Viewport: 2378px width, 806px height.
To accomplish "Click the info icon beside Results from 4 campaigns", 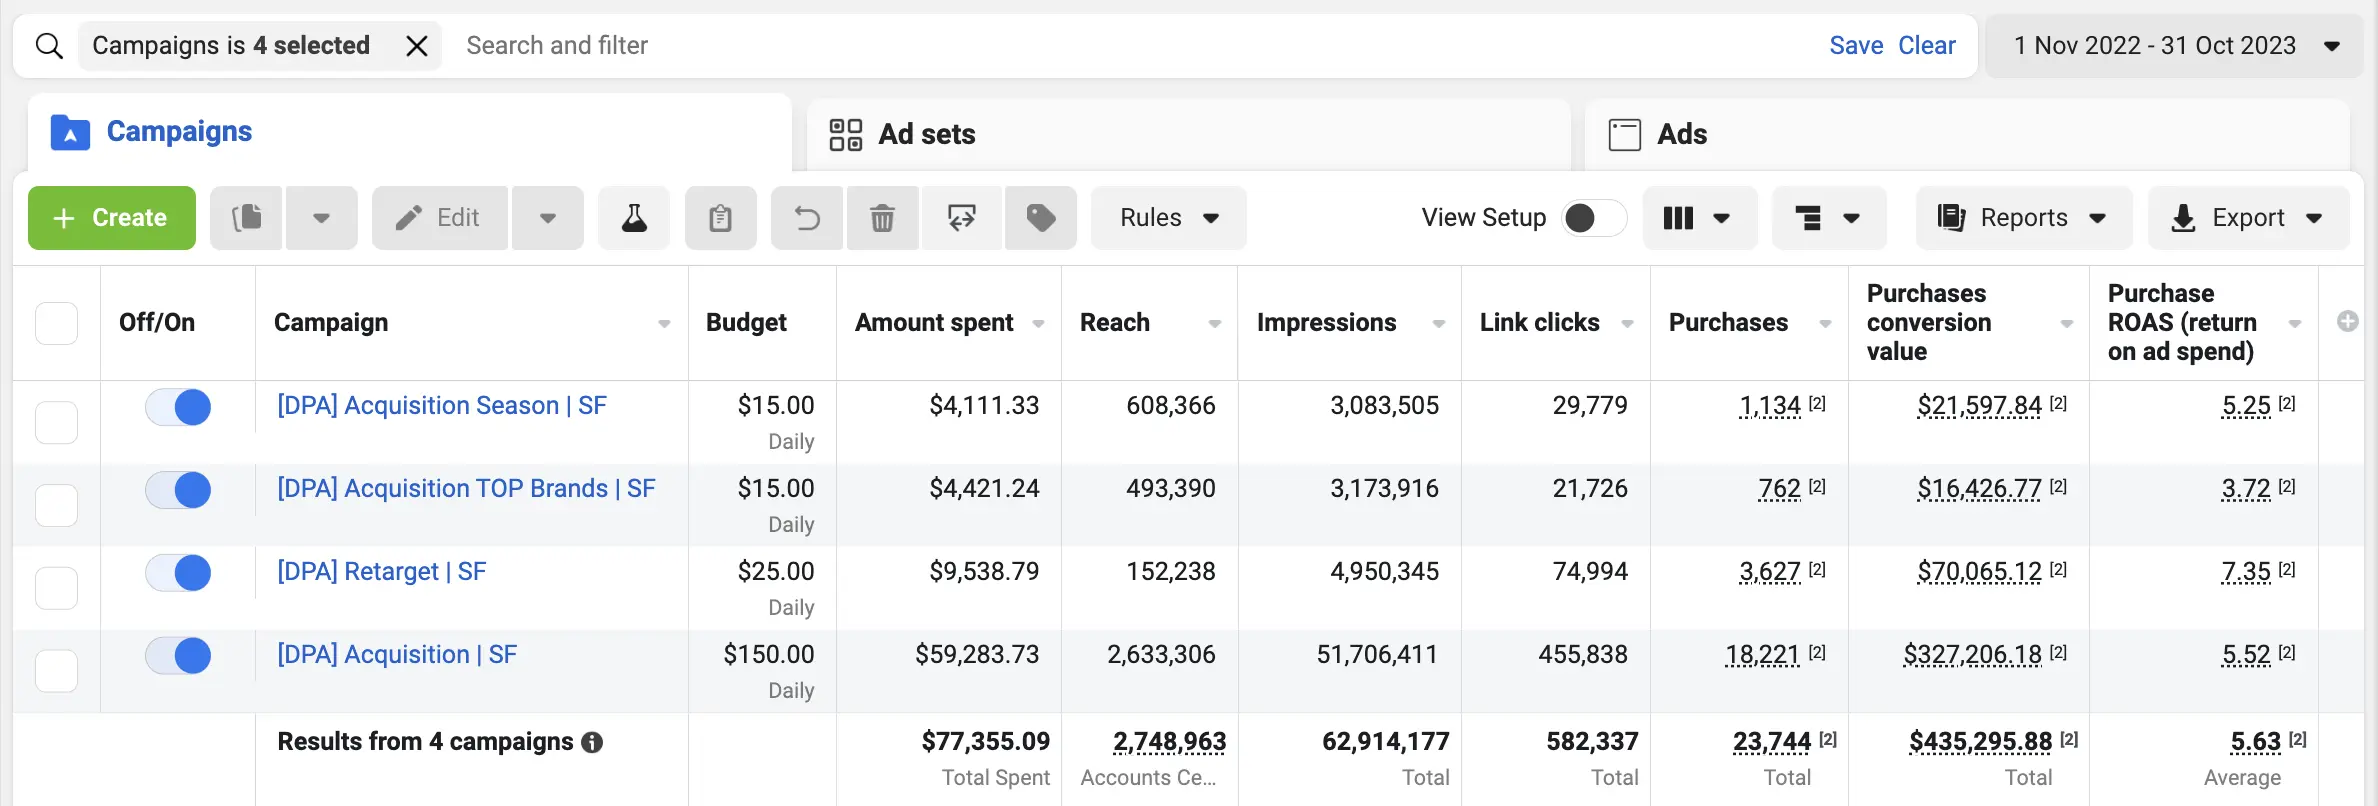I will pyautogui.click(x=592, y=742).
